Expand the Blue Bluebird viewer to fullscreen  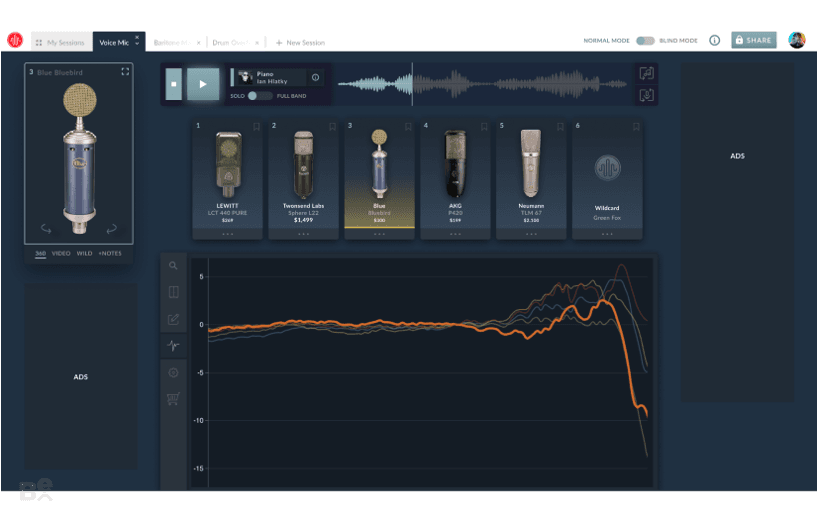125,71
